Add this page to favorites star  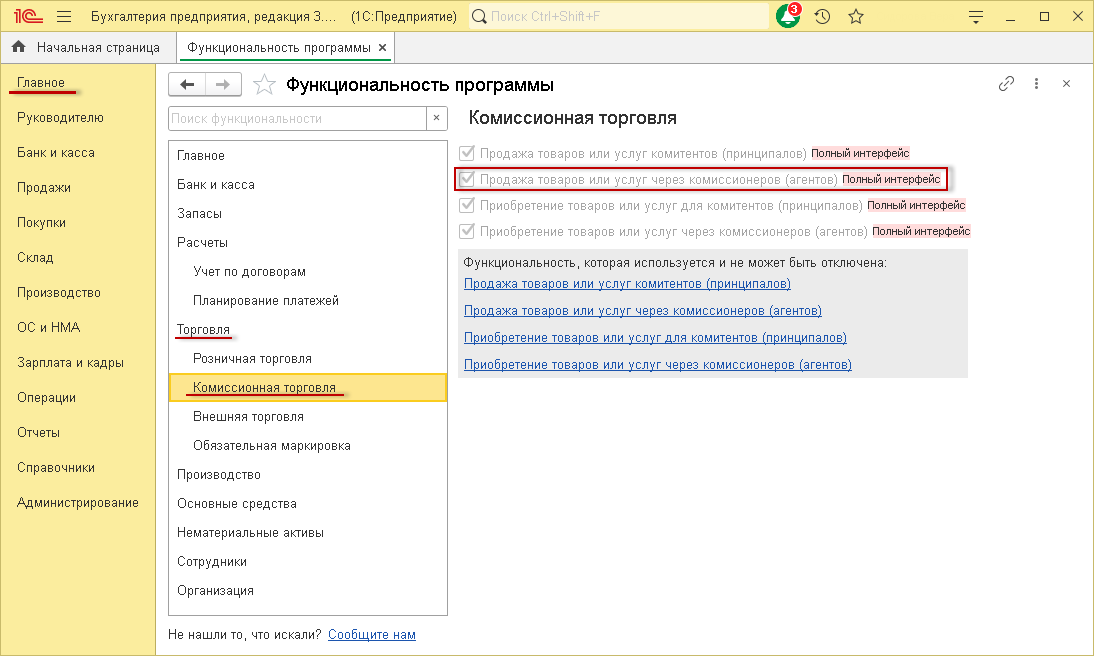(x=264, y=85)
